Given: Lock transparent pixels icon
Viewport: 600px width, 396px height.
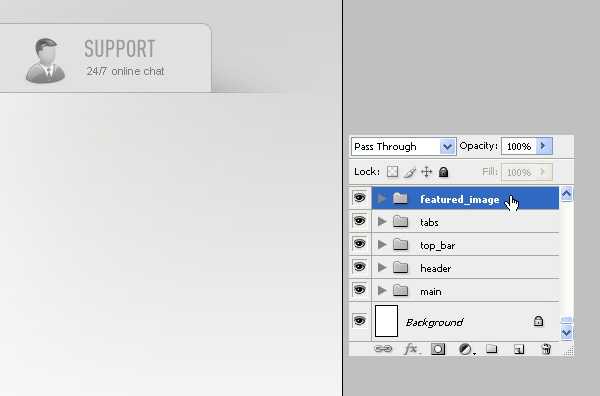Looking at the screenshot, I should click(x=392, y=172).
